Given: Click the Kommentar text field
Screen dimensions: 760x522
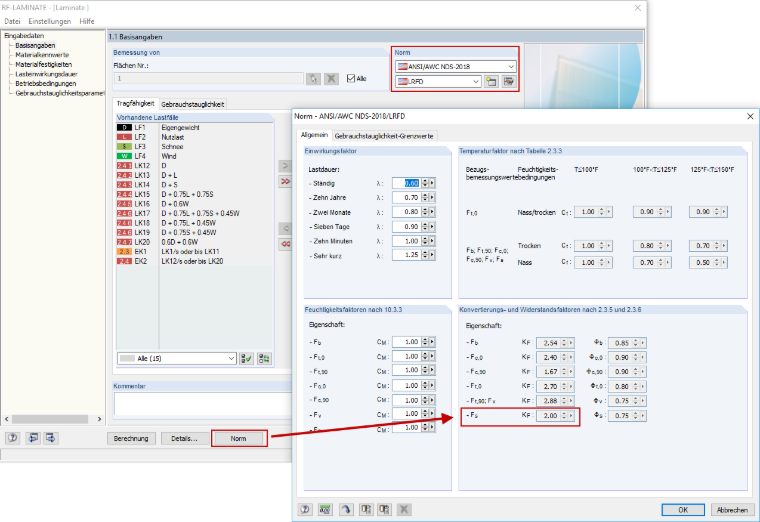Looking at the screenshot, I should pos(203,403).
